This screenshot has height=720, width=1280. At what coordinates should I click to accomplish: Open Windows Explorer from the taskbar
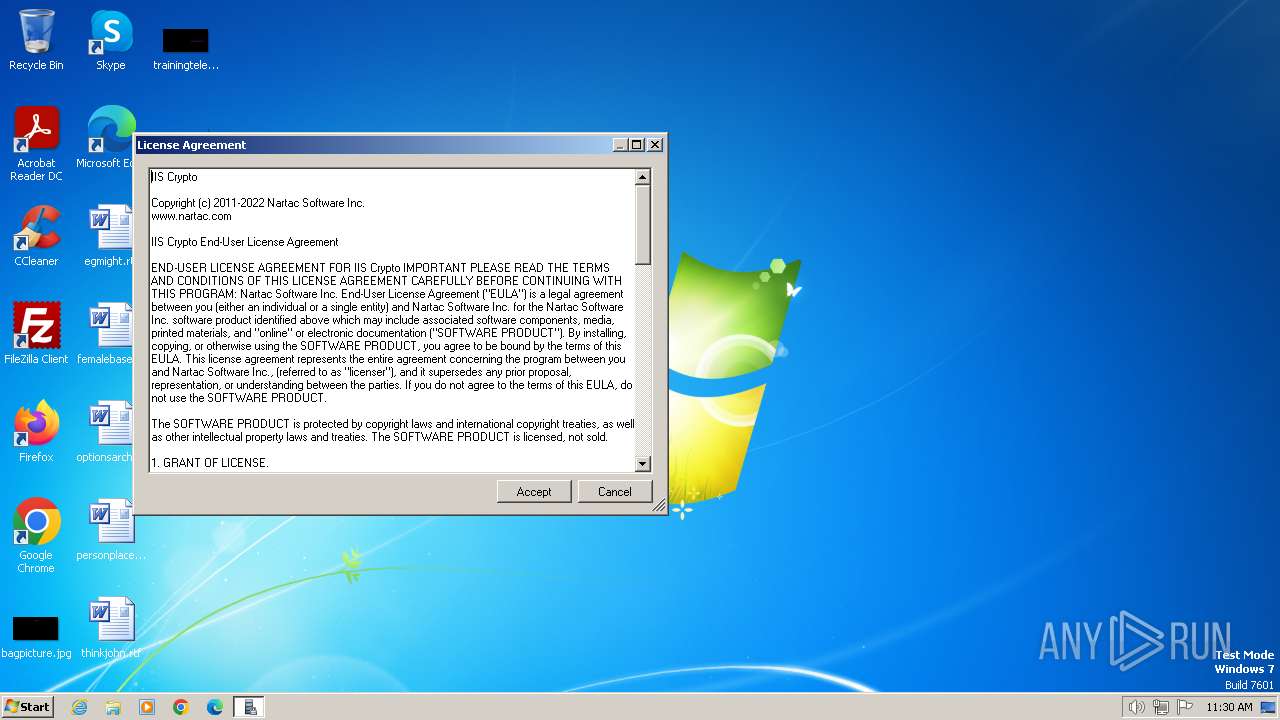113,707
